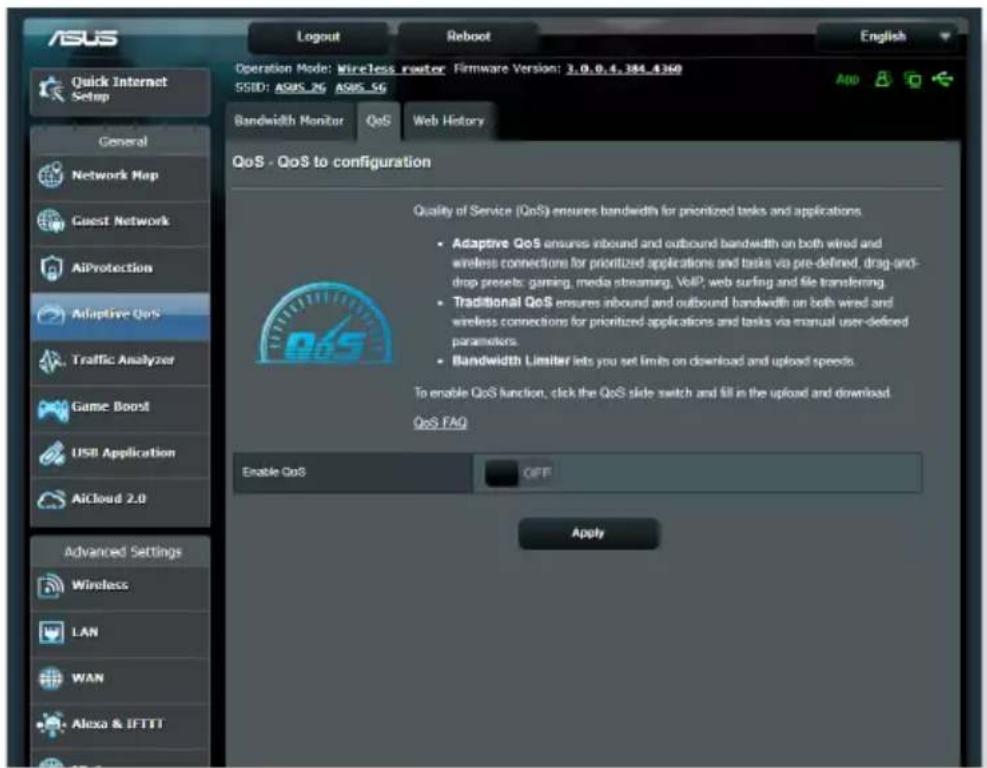This screenshot has width=987, height=768.
Task: Click the Logout button
Action: tap(318, 37)
